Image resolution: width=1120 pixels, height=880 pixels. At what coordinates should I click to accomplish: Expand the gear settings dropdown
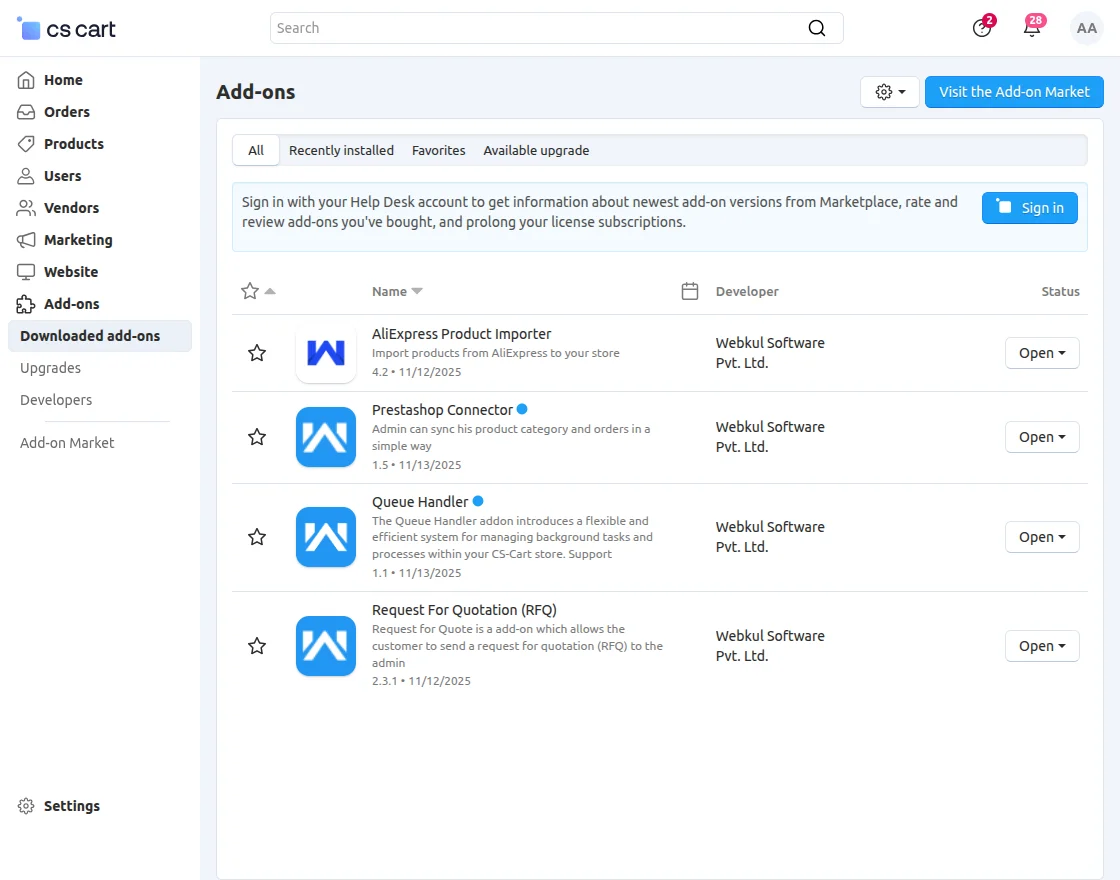(889, 92)
